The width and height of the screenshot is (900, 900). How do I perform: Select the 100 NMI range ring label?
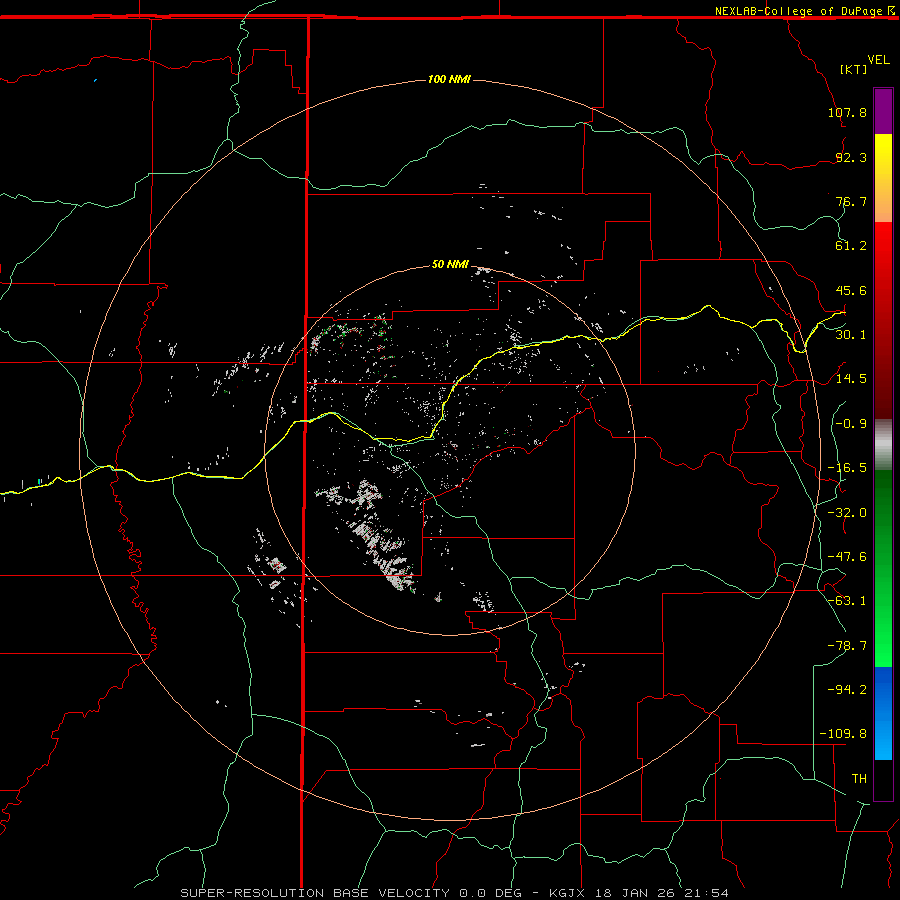click(449, 79)
